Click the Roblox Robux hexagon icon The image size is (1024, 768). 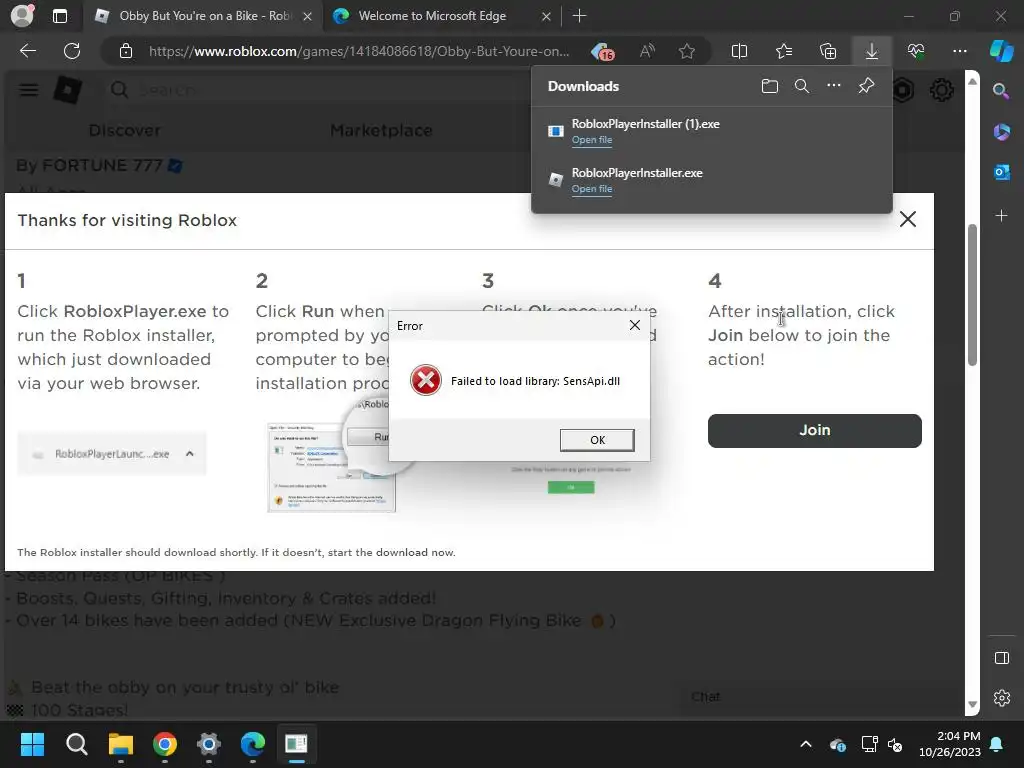(x=903, y=90)
